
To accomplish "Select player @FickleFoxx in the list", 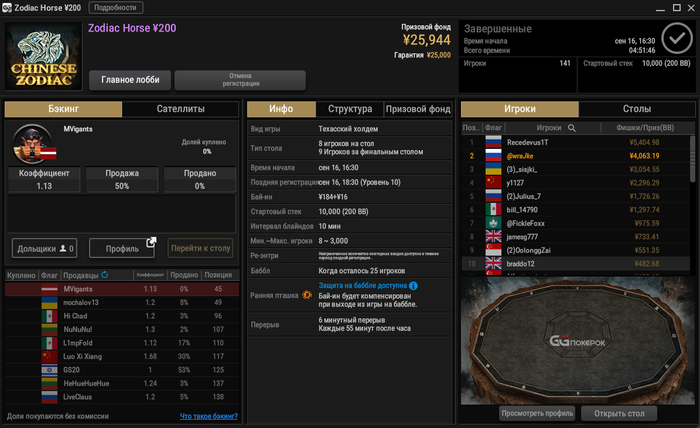I will tap(575, 223).
